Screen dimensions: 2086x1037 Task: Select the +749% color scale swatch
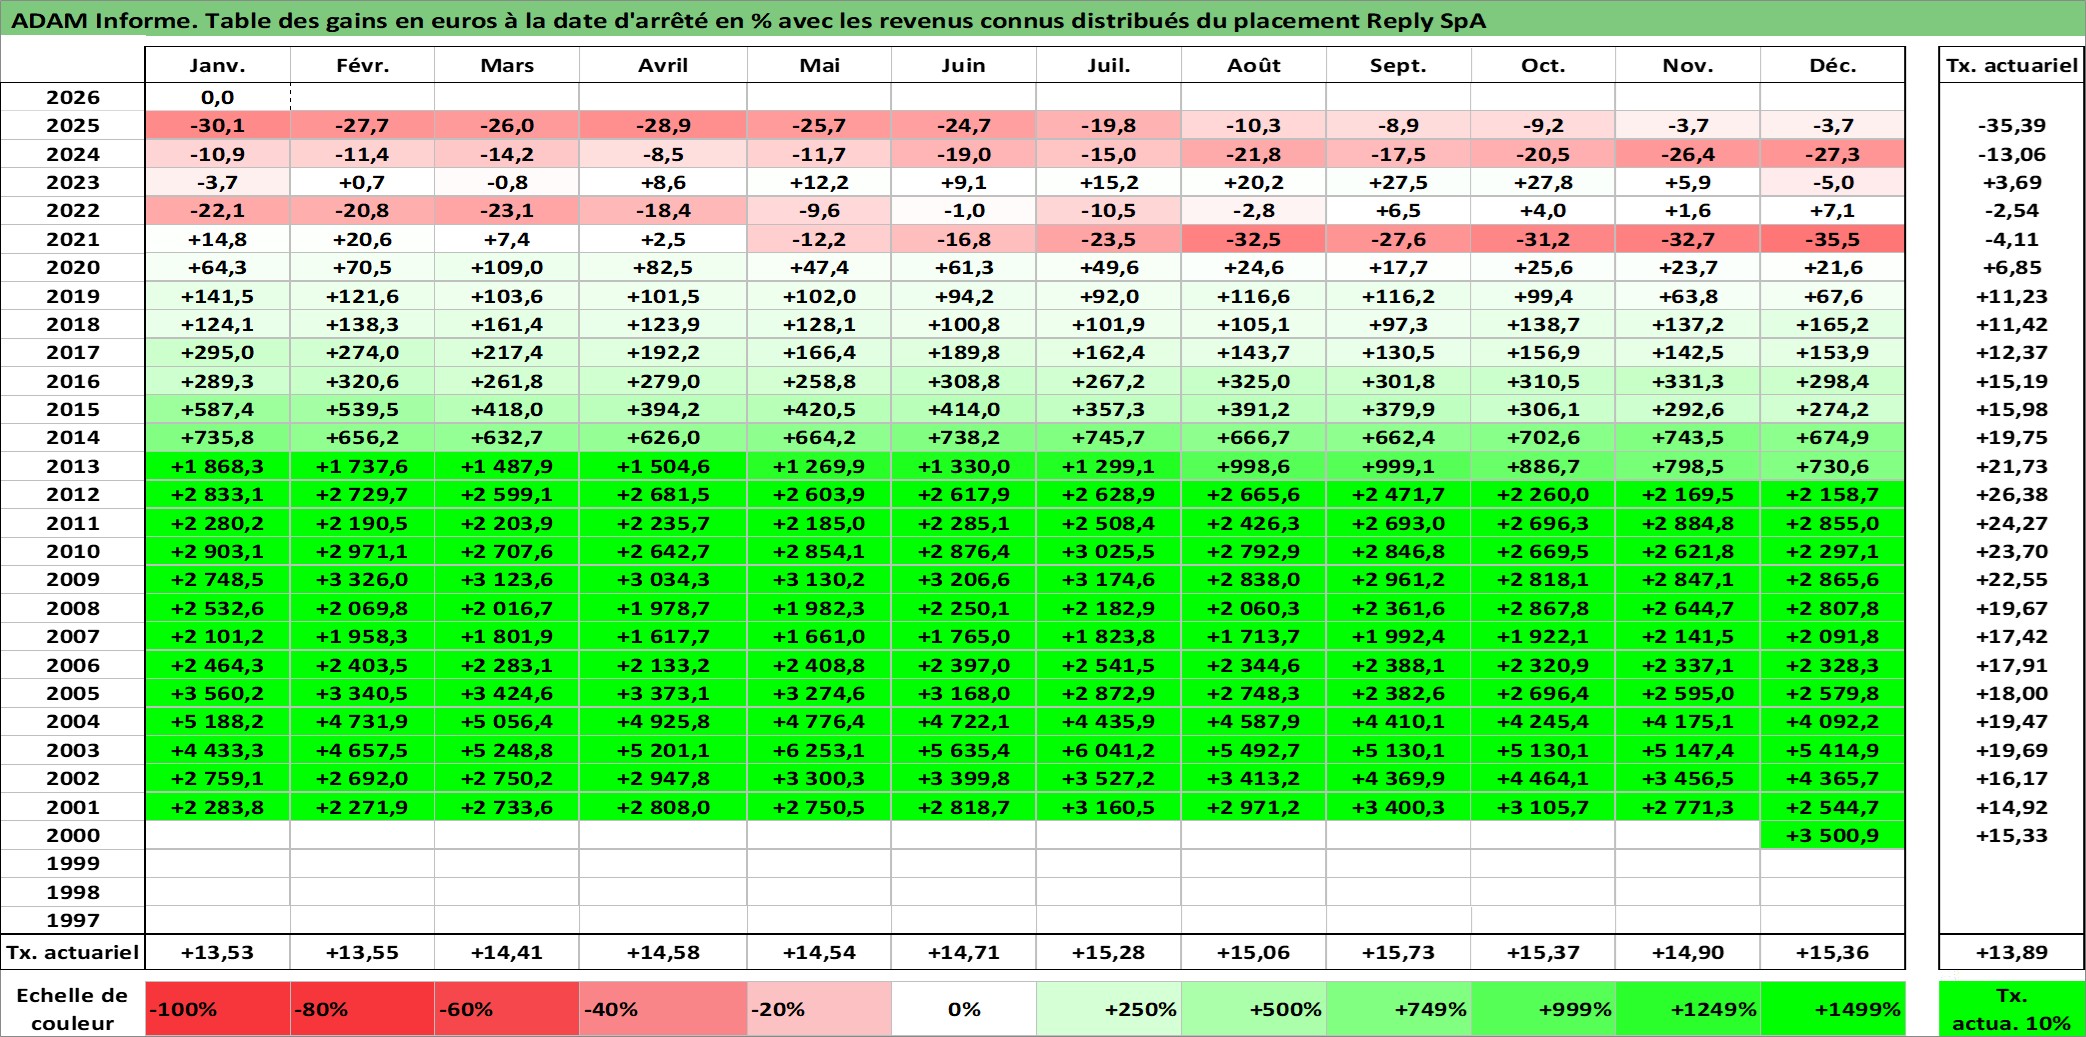point(1398,1008)
